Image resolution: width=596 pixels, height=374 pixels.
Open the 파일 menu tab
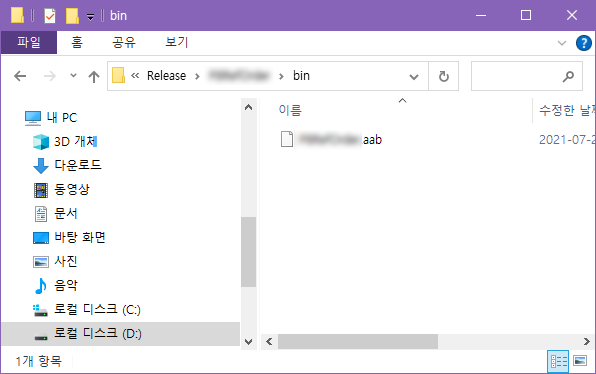tap(29, 42)
